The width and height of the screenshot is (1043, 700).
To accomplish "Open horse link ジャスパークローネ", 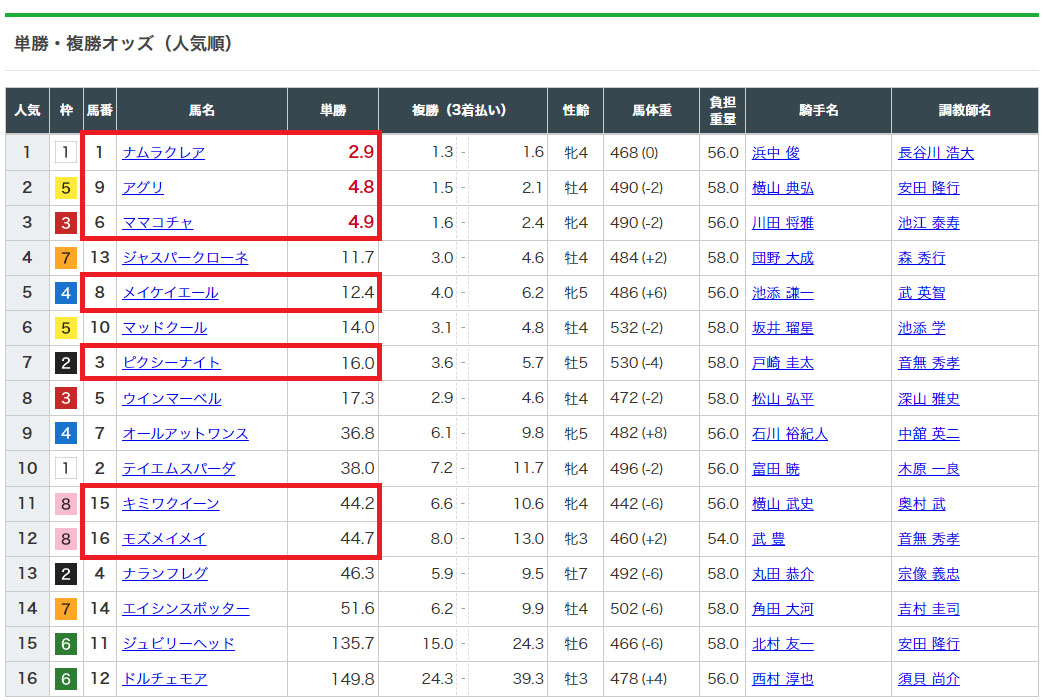I will [x=185, y=258].
